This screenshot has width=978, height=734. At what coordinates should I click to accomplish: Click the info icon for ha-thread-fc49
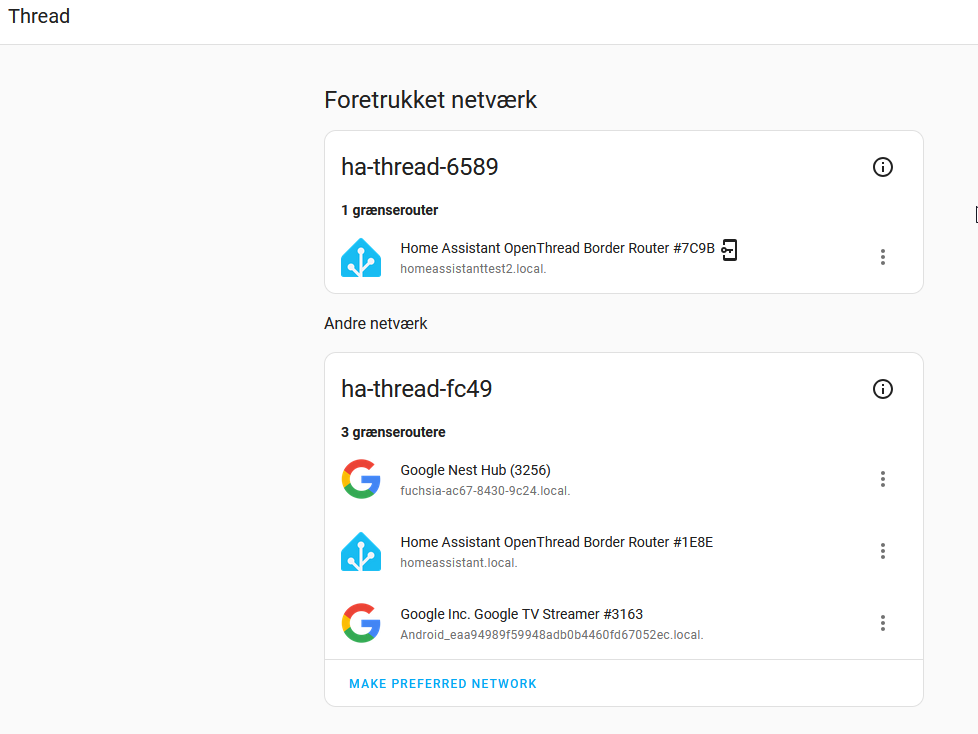coord(883,389)
